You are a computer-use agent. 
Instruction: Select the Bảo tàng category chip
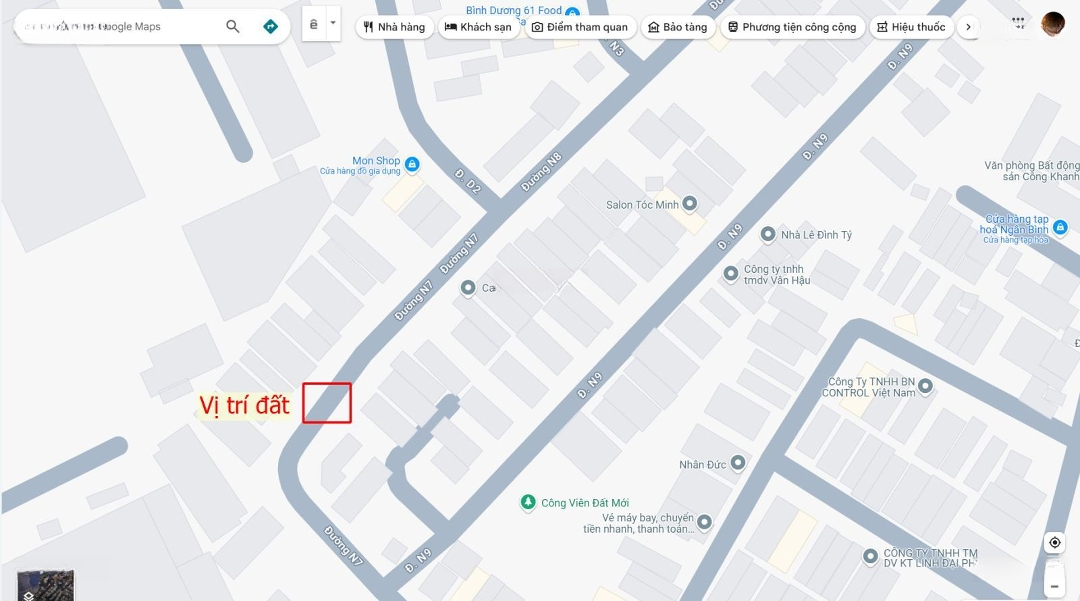(x=678, y=27)
